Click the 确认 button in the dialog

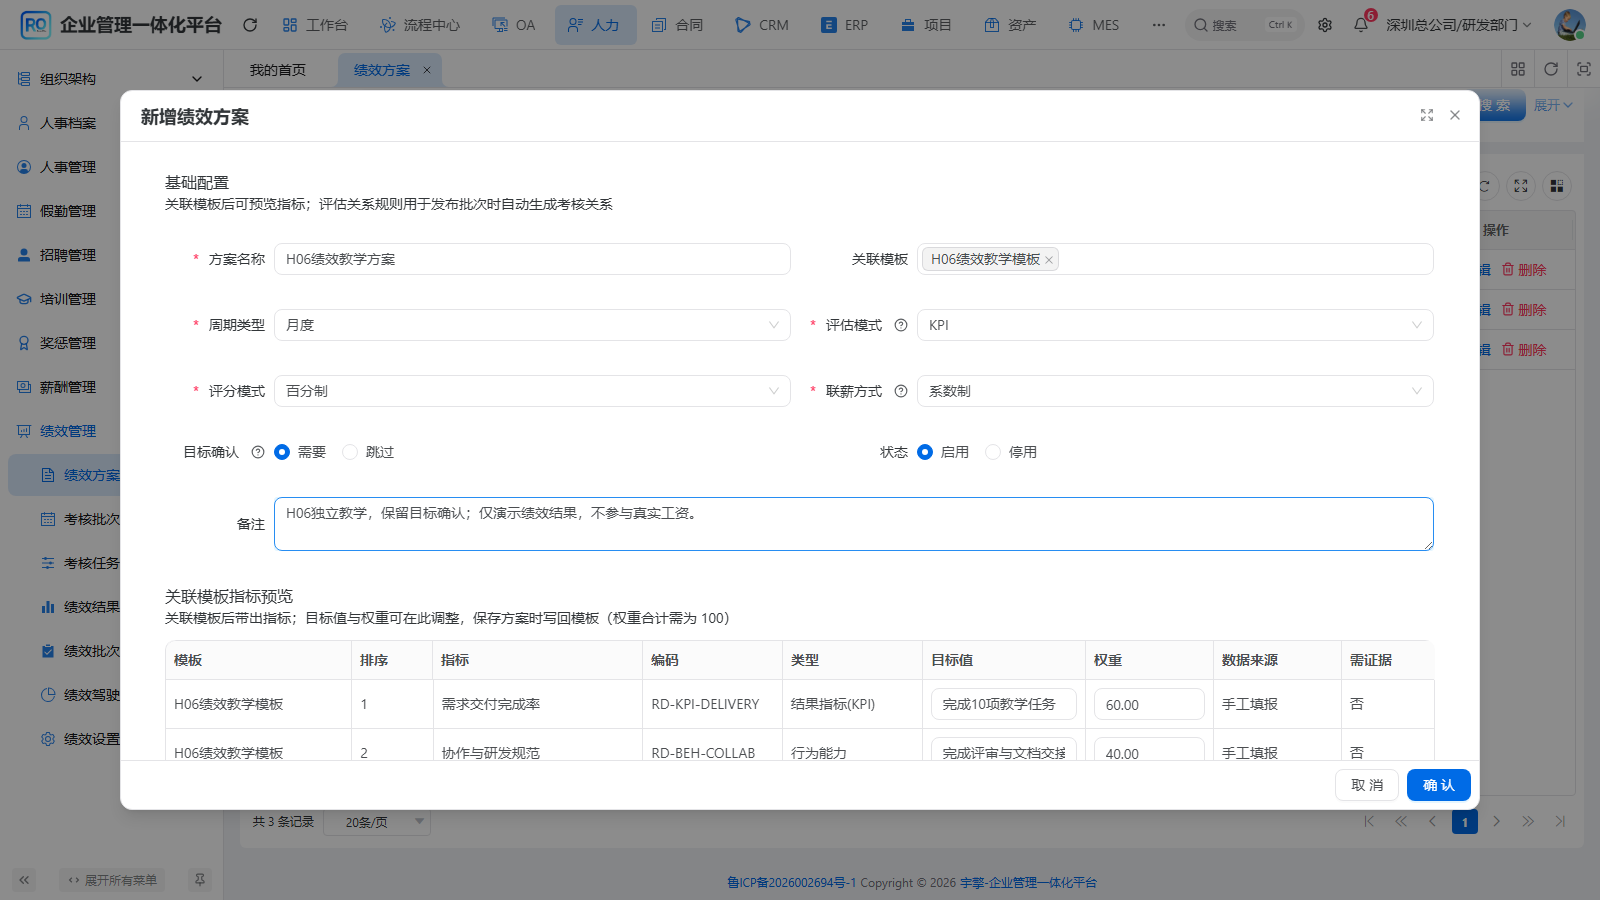click(1439, 785)
